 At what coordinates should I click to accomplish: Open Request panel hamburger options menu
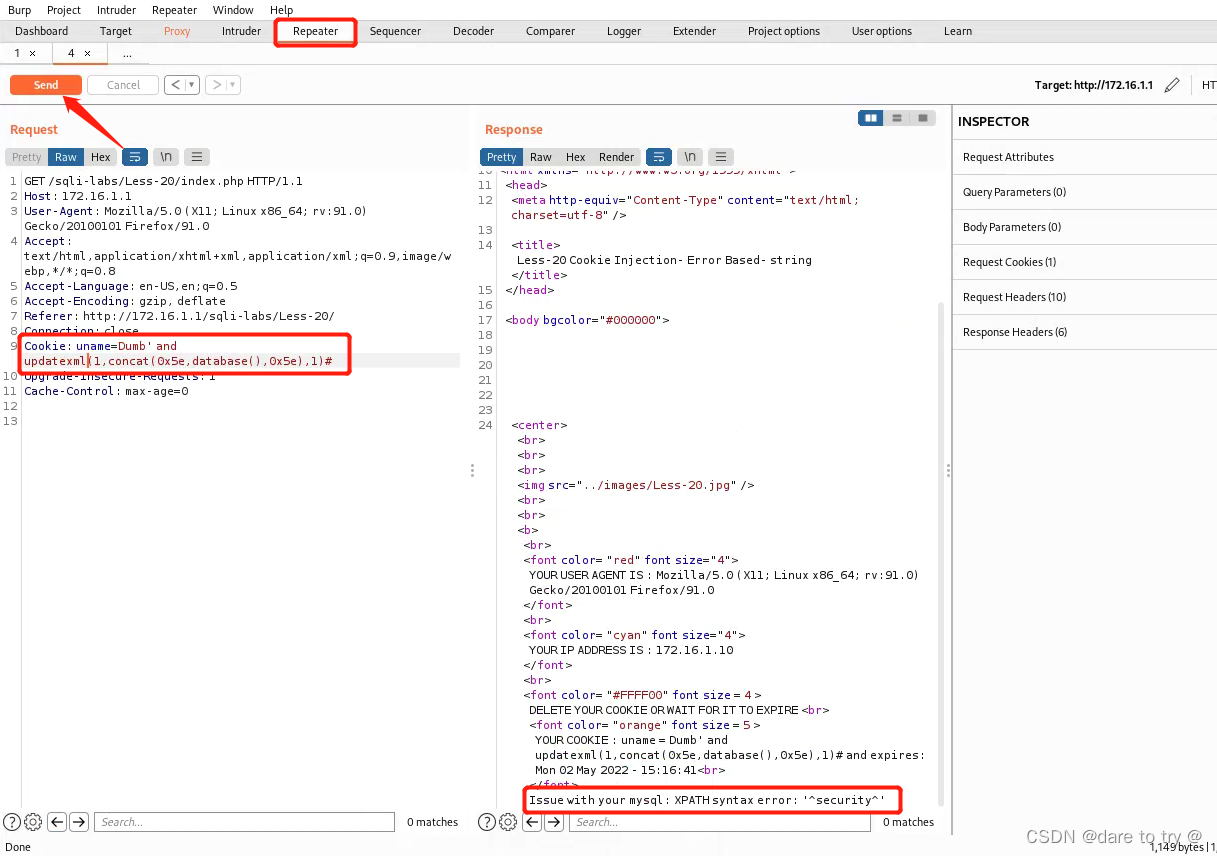tap(197, 157)
